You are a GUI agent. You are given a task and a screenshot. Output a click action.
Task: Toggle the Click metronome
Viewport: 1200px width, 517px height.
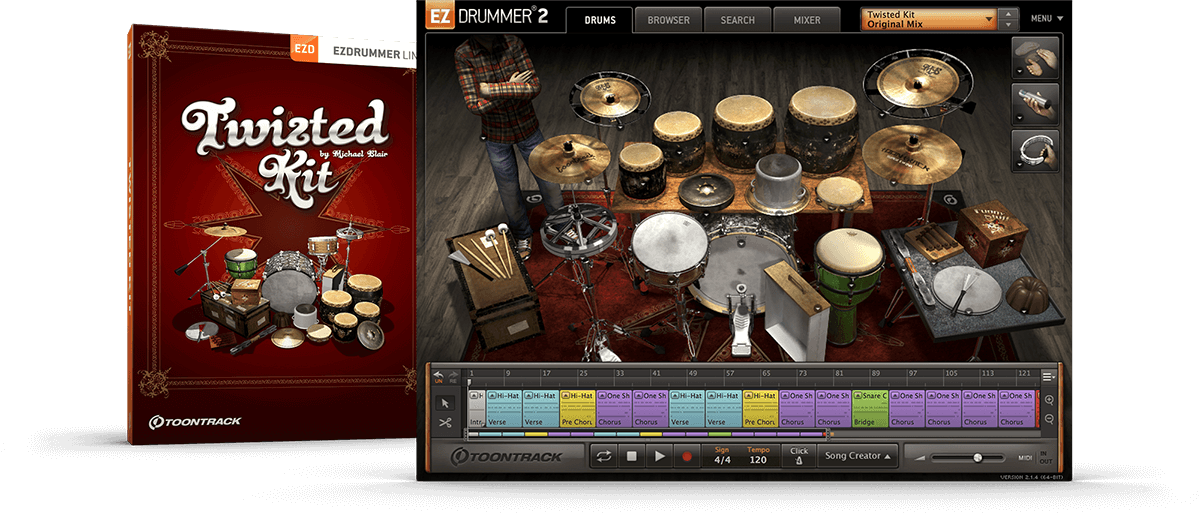(799, 456)
